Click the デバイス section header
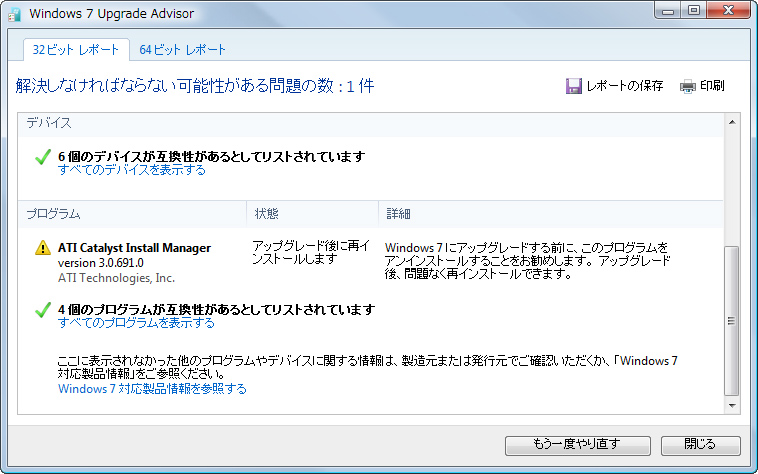 pos(49,123)
